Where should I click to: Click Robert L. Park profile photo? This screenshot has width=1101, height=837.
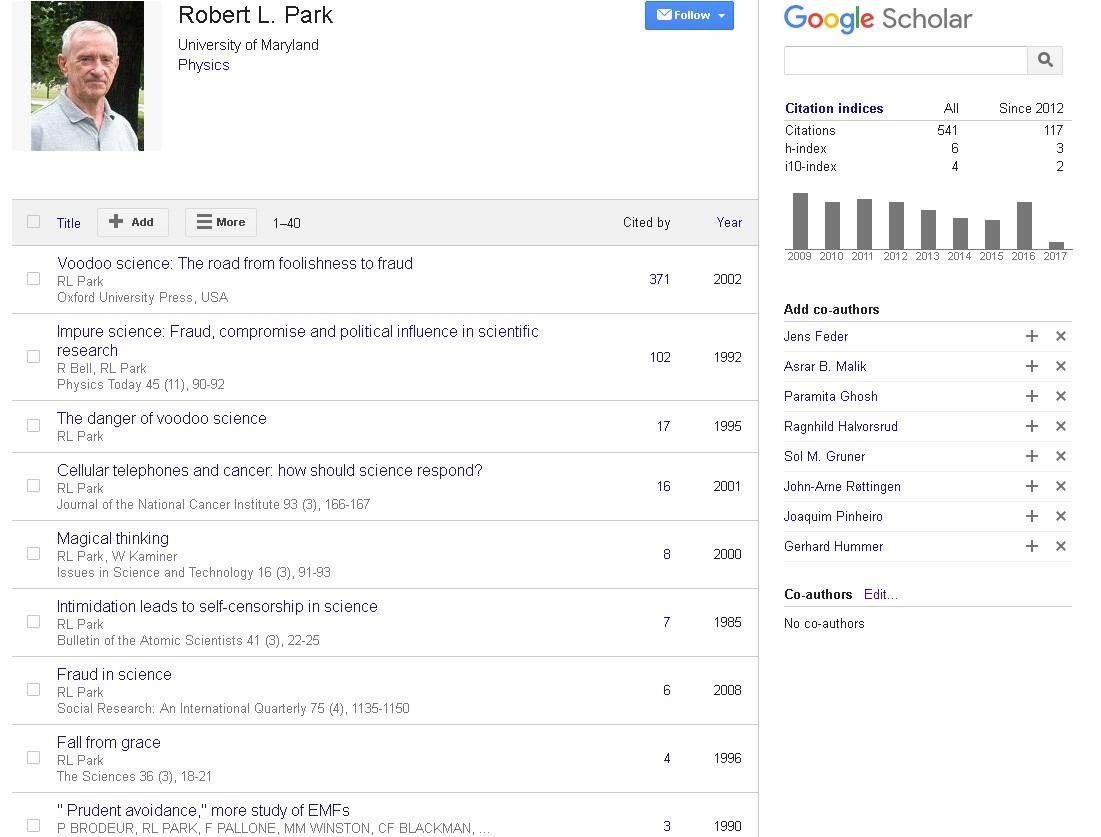87,76
